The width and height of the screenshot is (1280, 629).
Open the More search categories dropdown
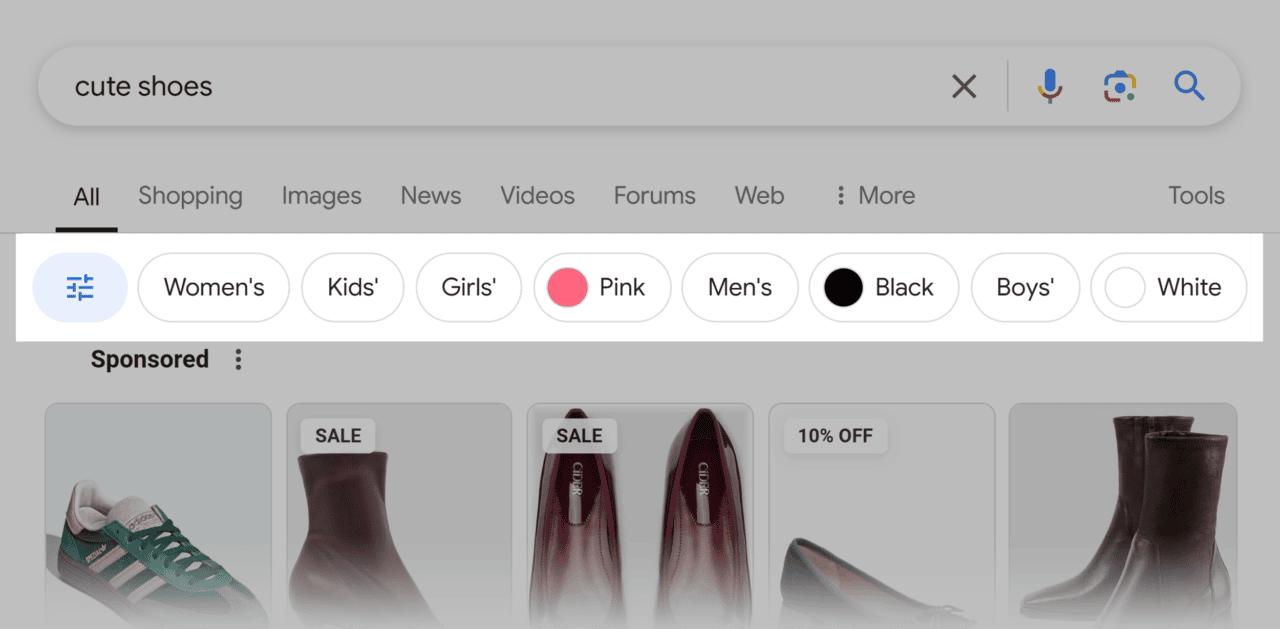click(872, 195)
